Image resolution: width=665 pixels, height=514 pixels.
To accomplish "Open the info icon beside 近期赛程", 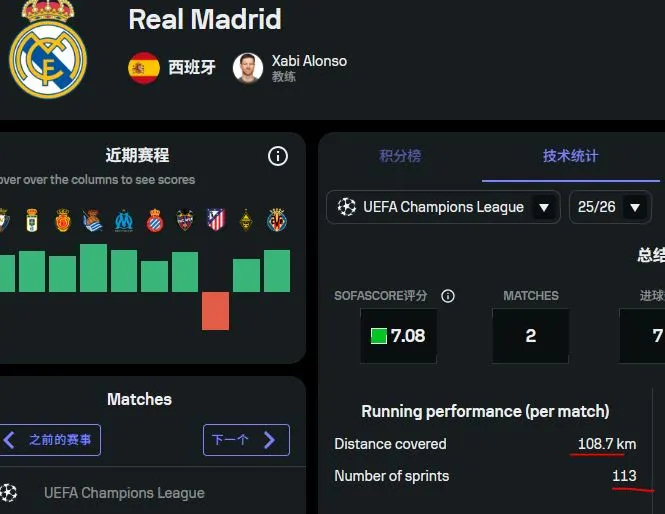I will (x=278, y=156).
